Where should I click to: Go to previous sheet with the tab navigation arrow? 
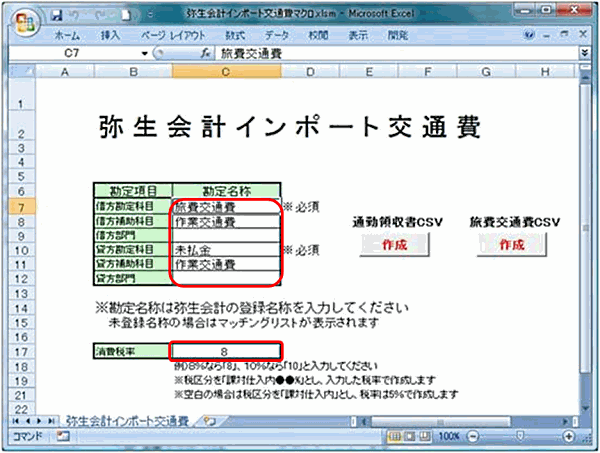click(x=27, y=421)
